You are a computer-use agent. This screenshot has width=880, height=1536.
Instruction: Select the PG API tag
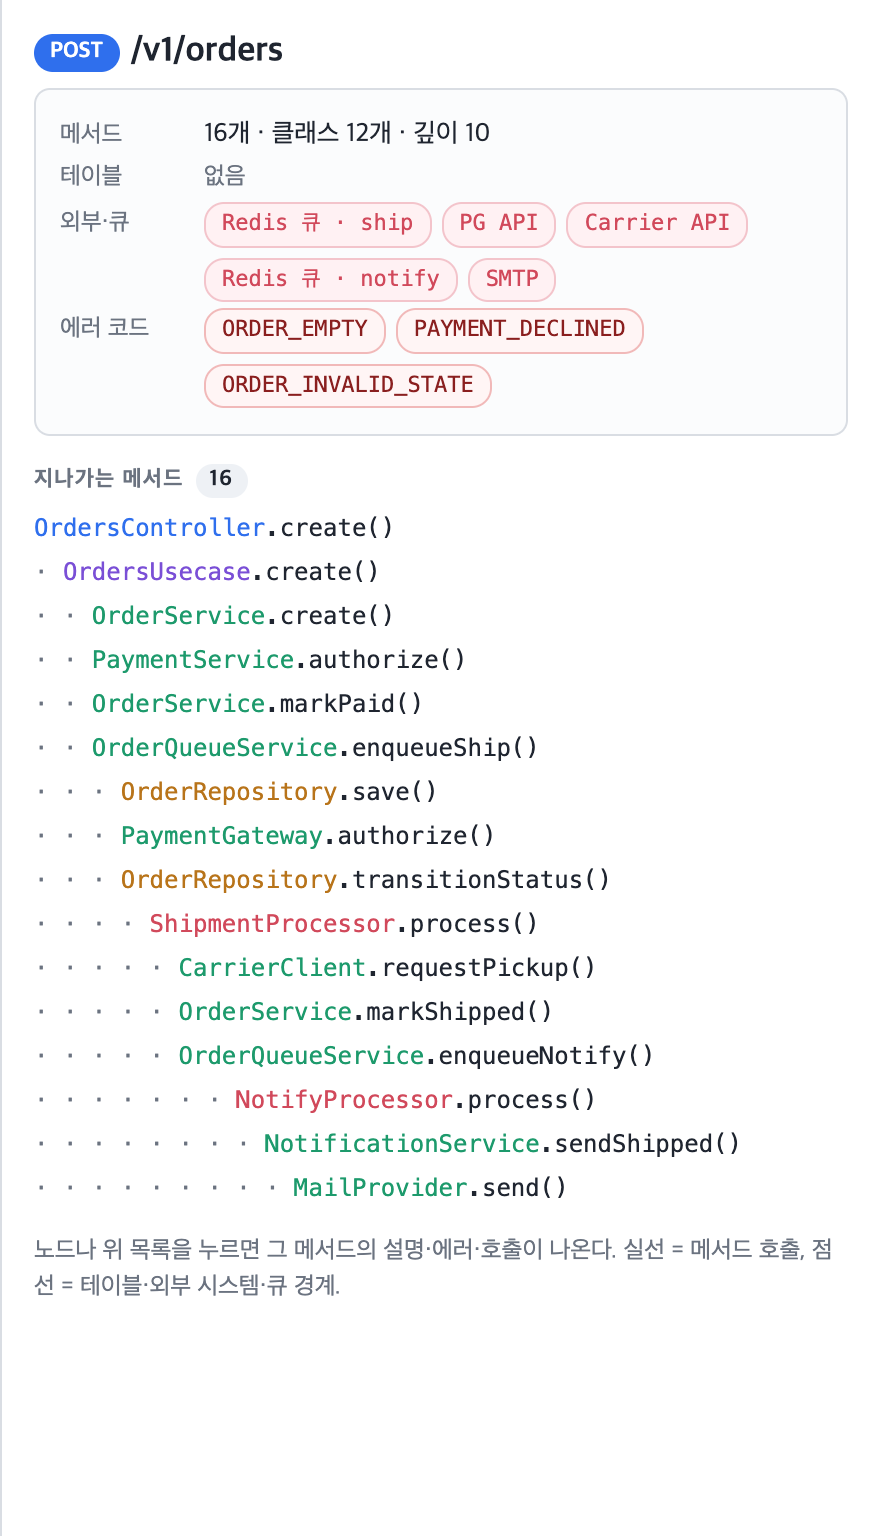pos(498,224)
